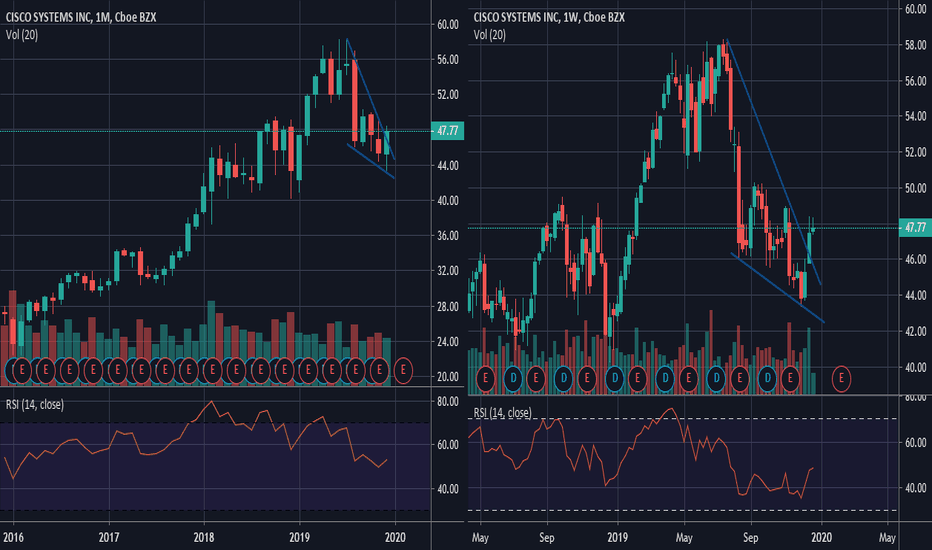Screen dimensions: 932x550
Task: Click the 2018 label on monthly time axis
Action: (x=204, y=537)
